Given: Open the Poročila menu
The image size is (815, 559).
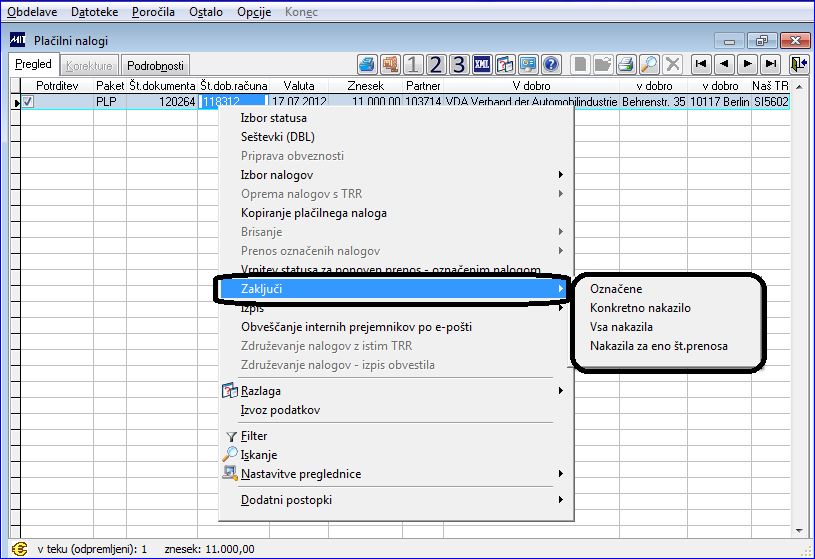Looking at the screenshot, I should coord(153,11).
